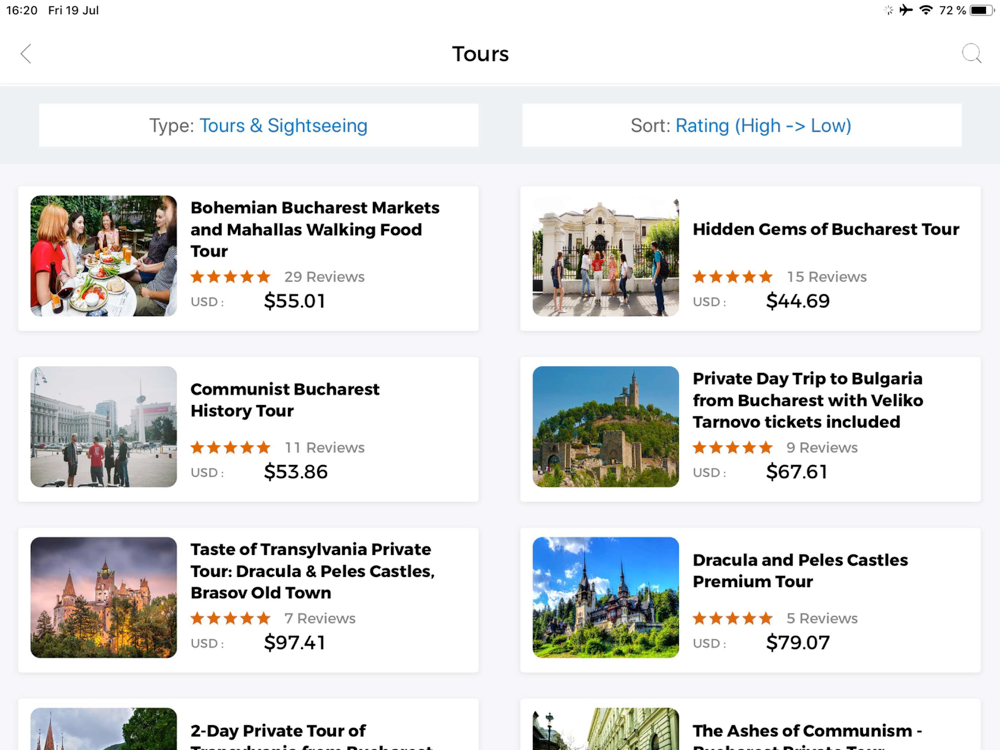The width and height of the screenshot is (1000, 750).
Task: Tap the Taste of Transylvania tour thumbnail
Action: pos(104,598)
